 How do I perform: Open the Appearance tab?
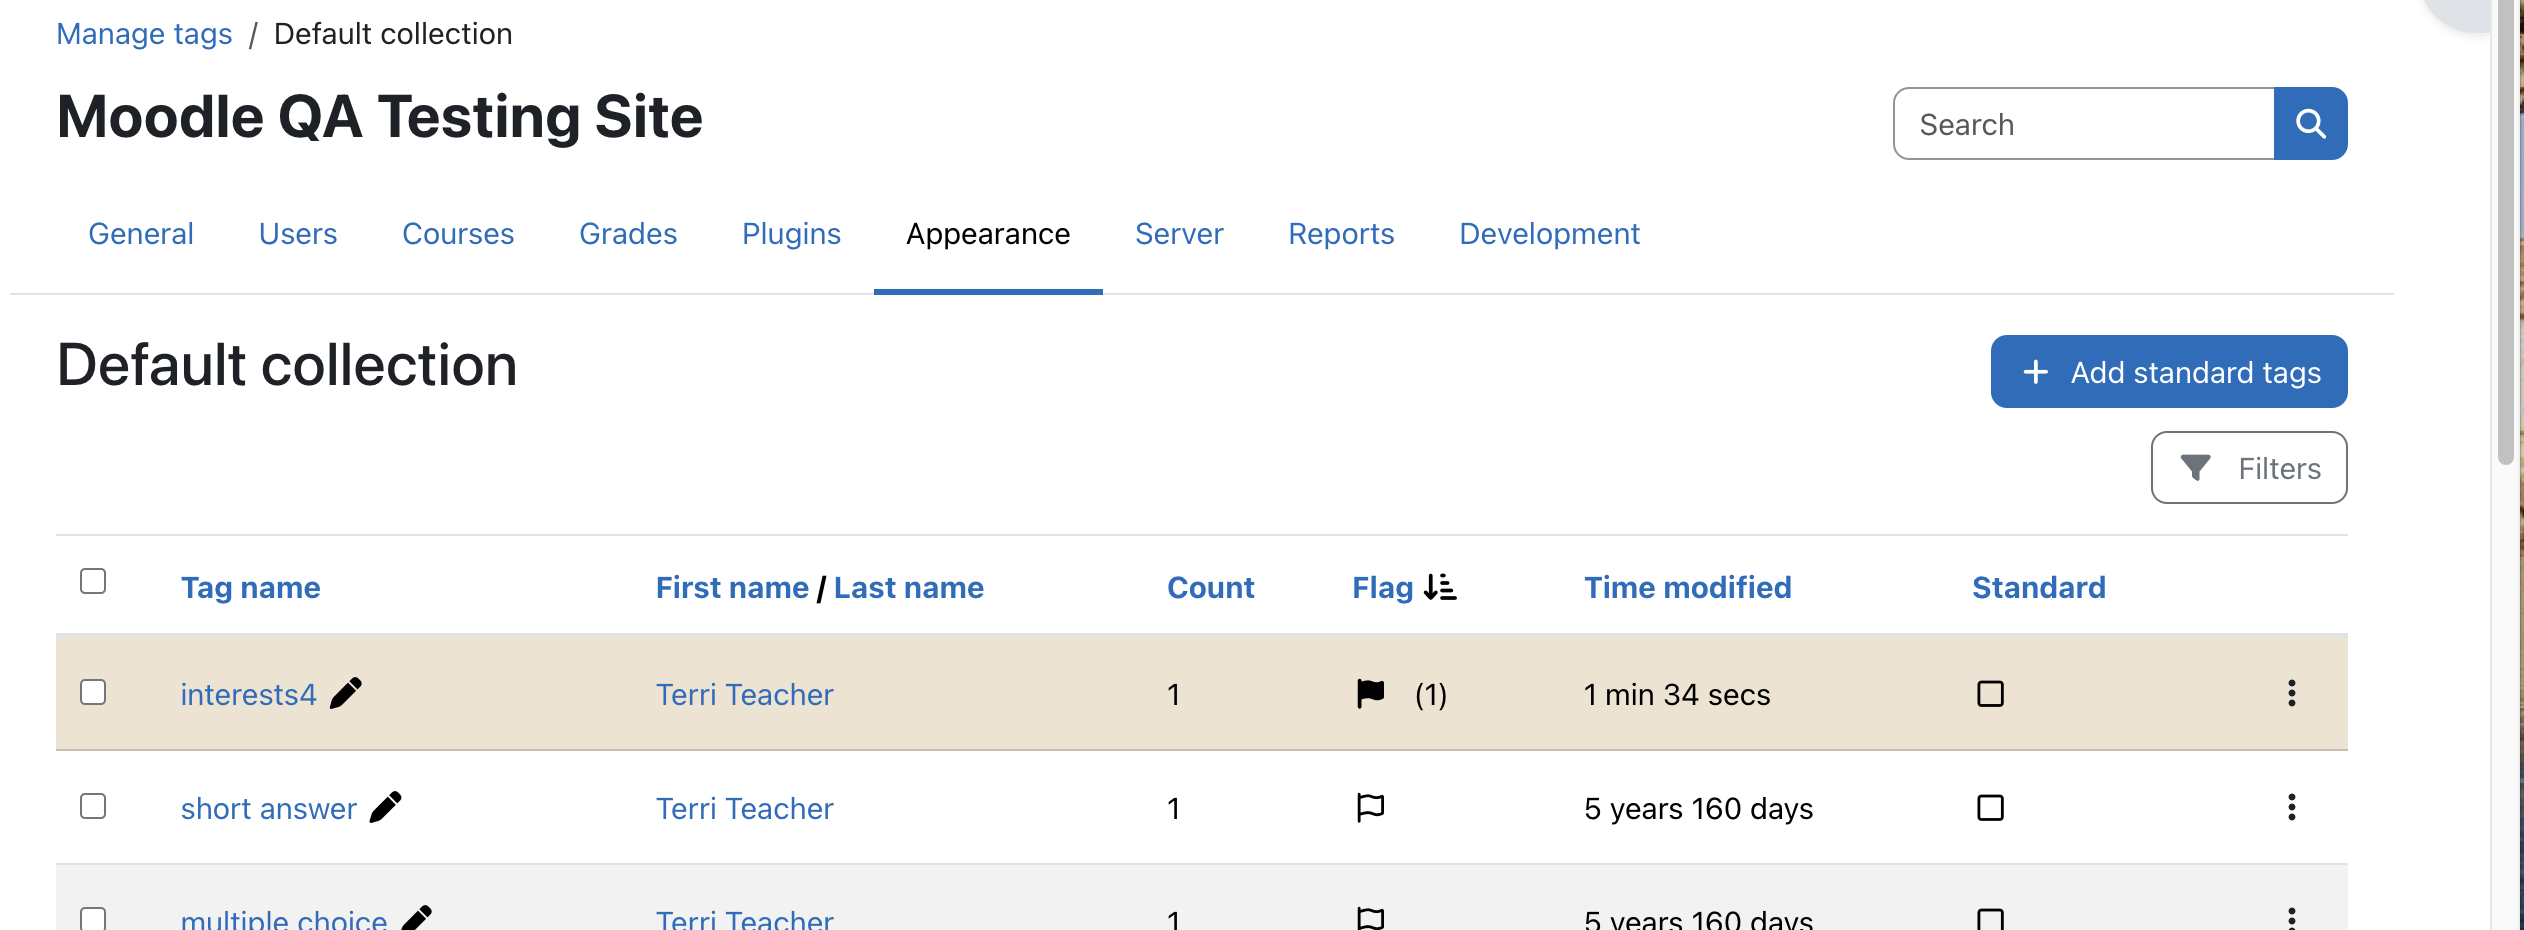tap(988, 234)
